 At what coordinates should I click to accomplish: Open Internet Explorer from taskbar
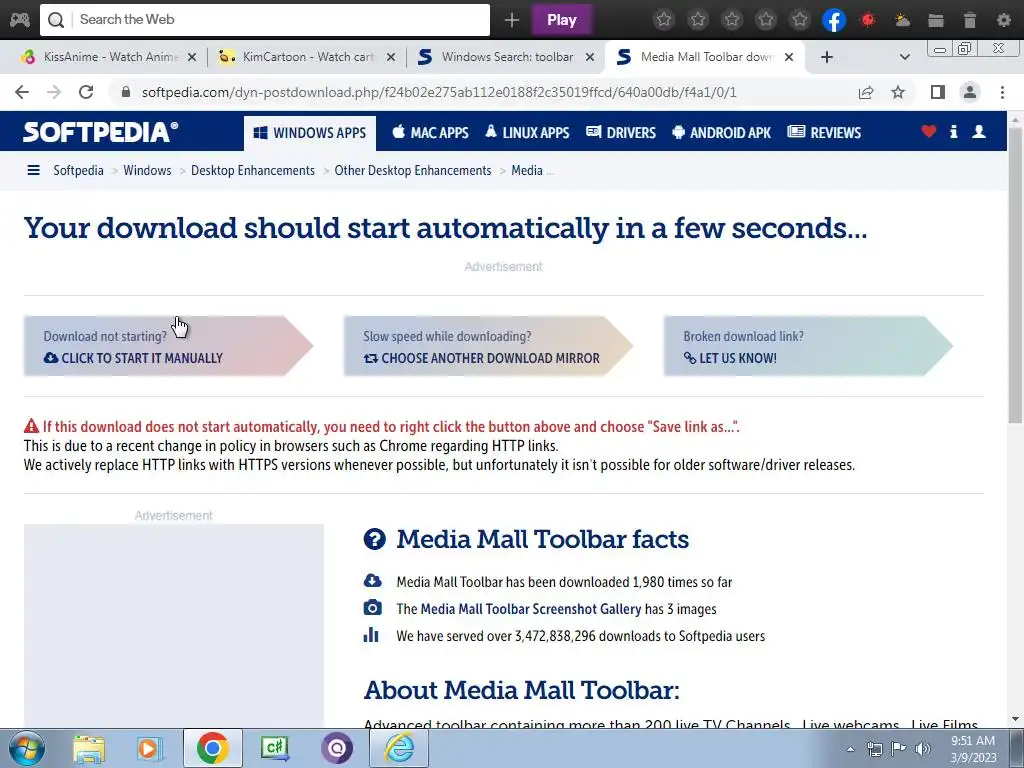coord(399,748)
